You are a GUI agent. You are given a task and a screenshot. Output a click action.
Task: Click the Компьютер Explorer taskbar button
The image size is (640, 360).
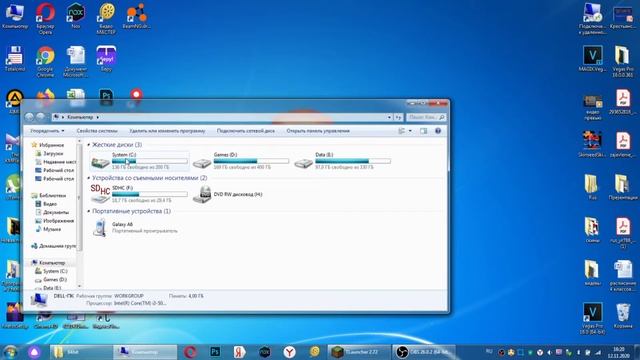[145, 352]
